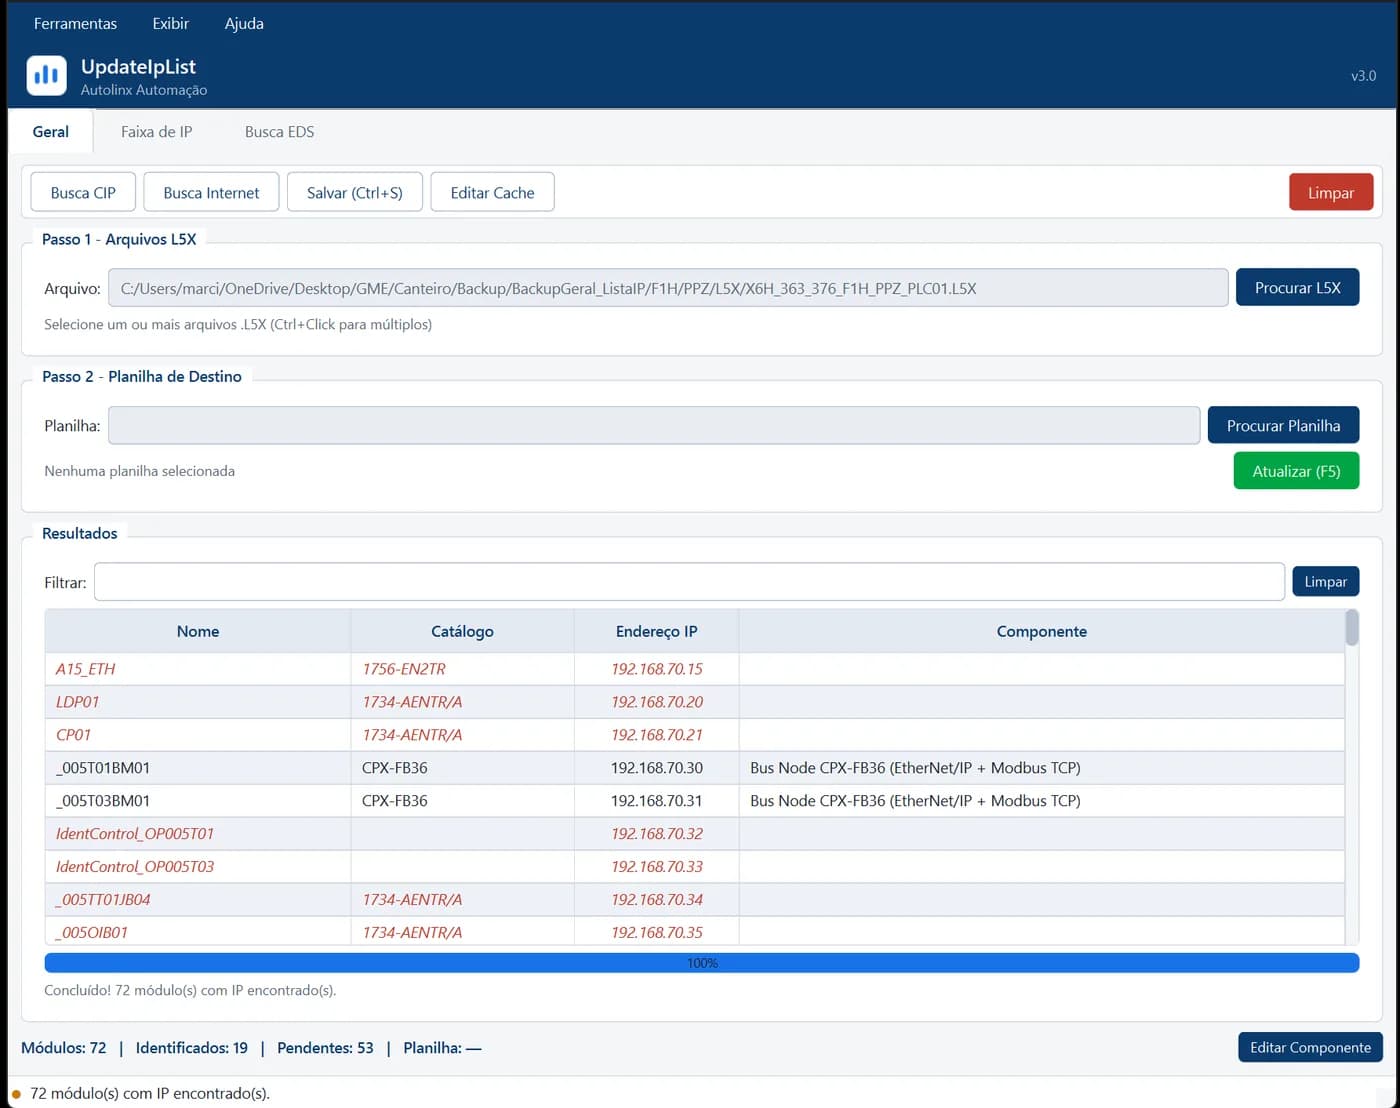Click the Limpar button beside the Filtrar field
Viewport: 1400px width, 1108px height.
(x=1325, y=581)
